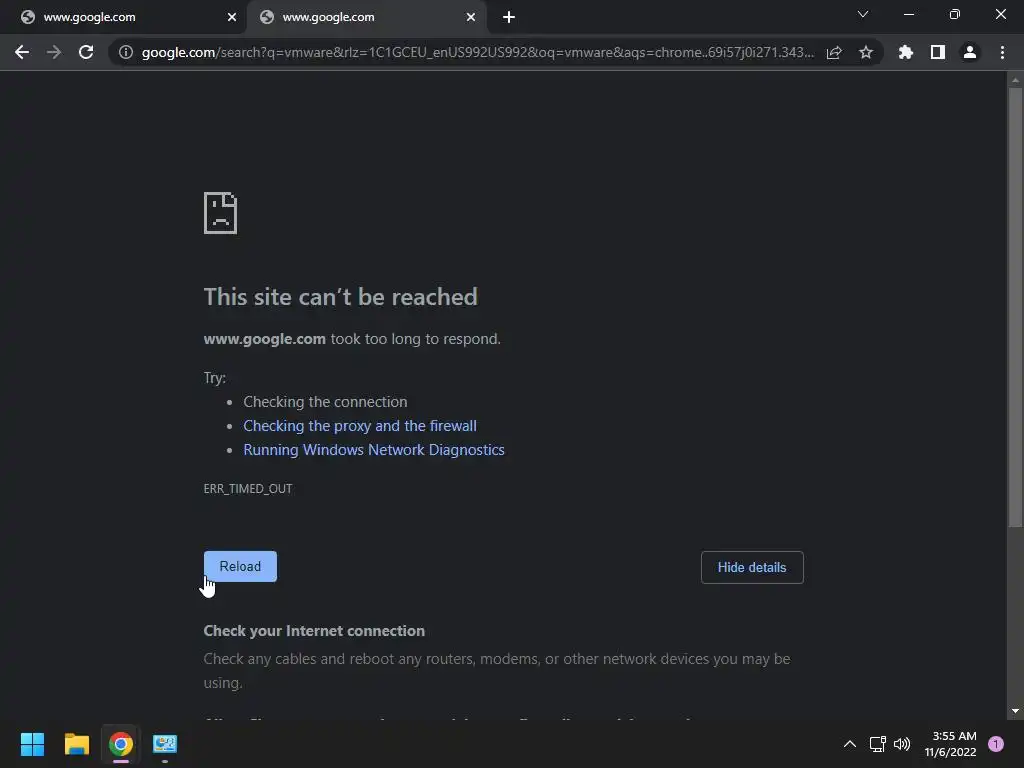Go back using the browser back arrow
1024x768 pixels.
pos(22,52)
